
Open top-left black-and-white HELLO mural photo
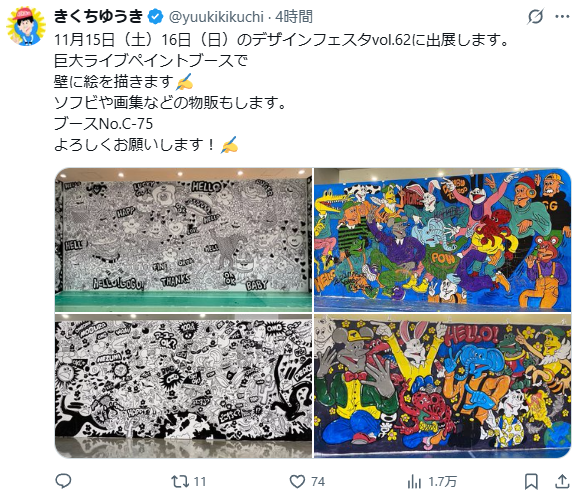[x=183, y=240]
